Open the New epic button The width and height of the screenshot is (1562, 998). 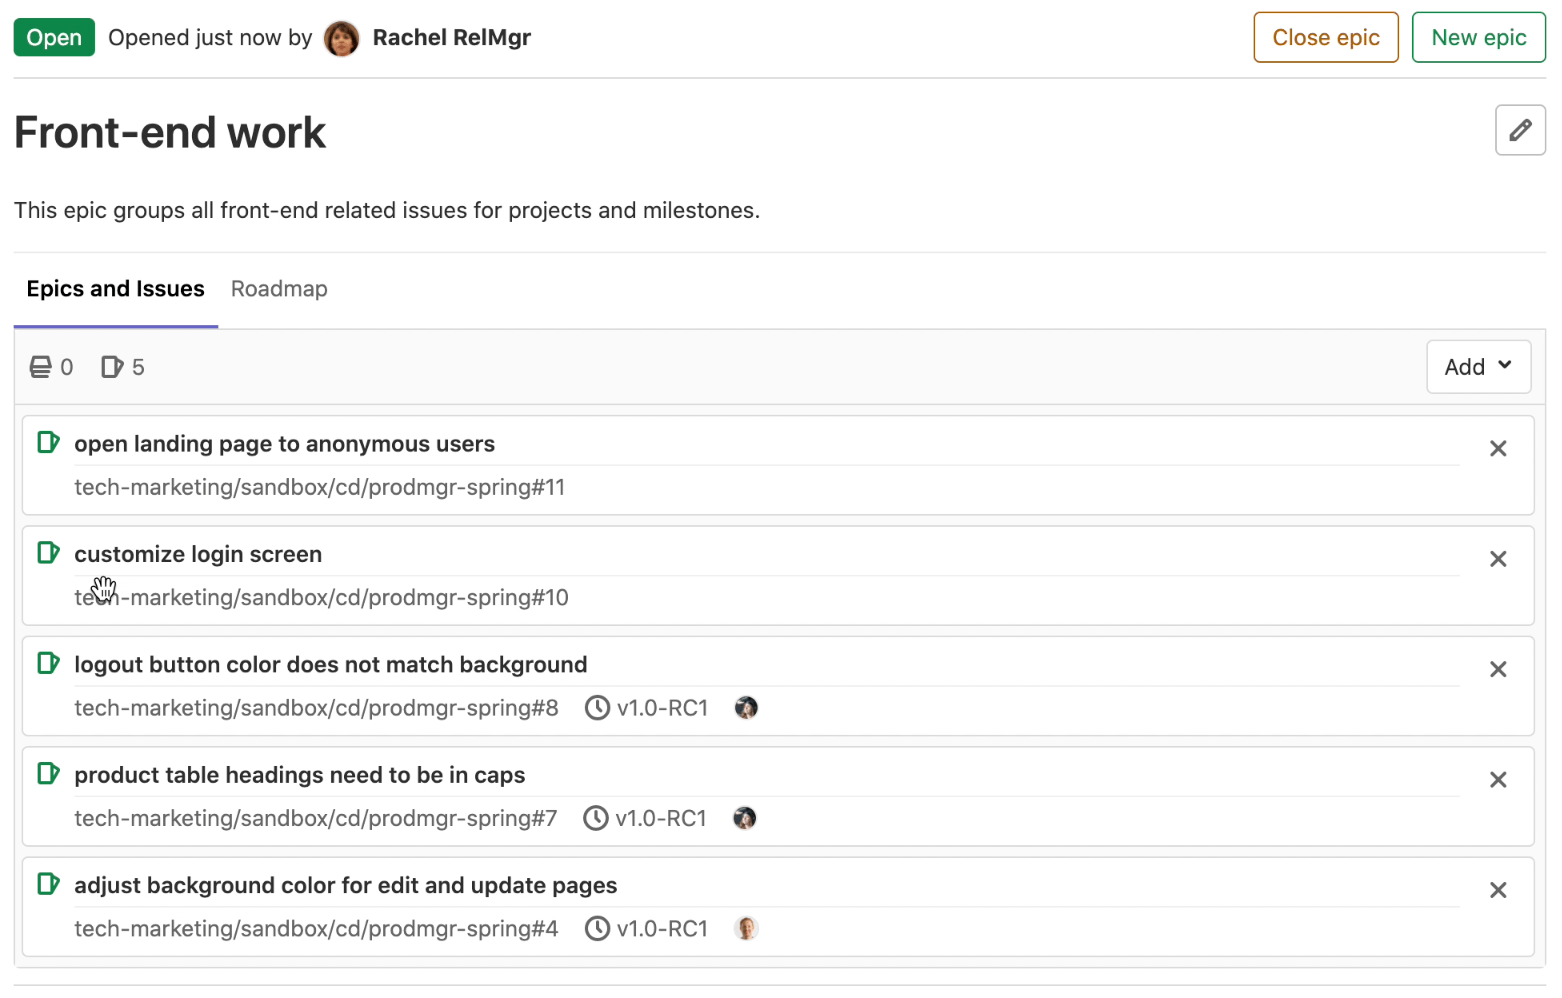point(1478,37)
